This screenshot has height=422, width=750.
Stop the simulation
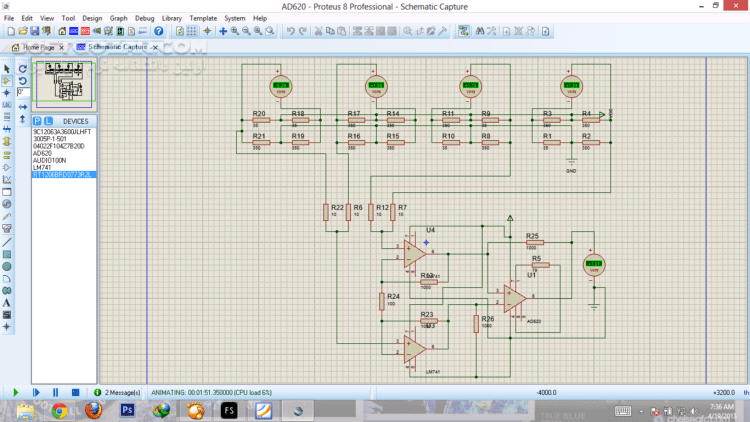coord(76,393)
